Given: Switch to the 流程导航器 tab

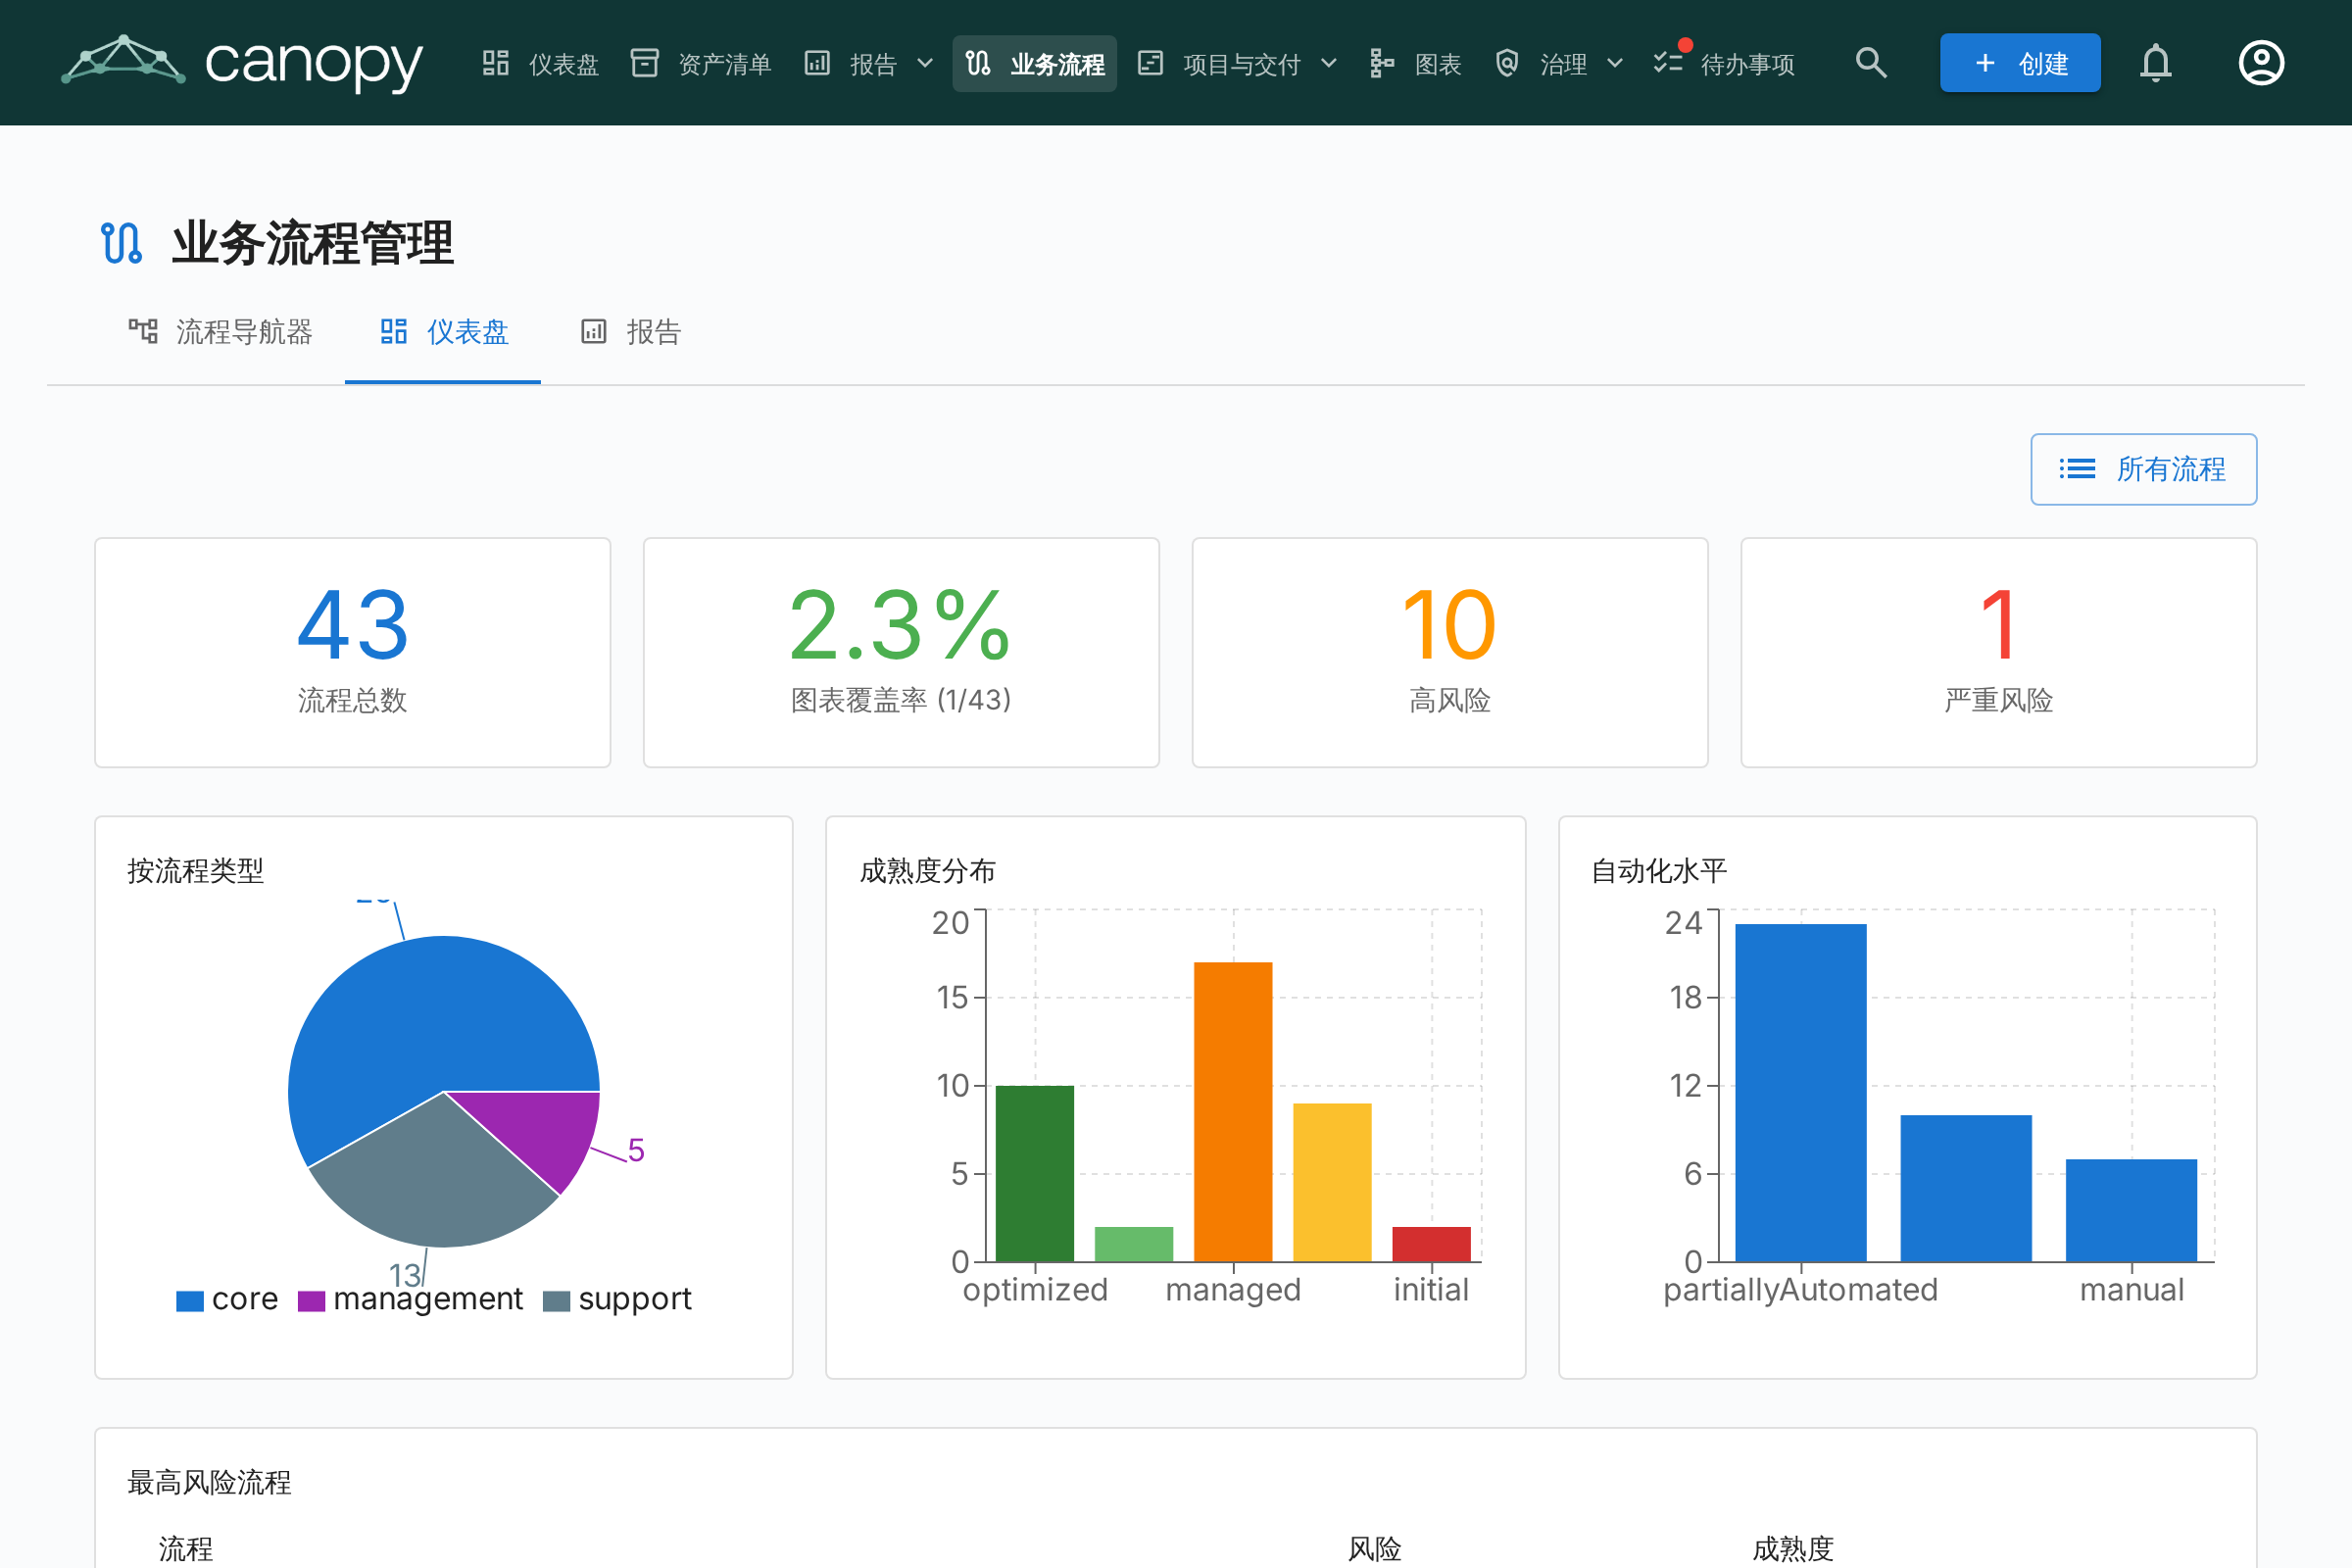Looking at the screenshot, I should tap(221, 332).
